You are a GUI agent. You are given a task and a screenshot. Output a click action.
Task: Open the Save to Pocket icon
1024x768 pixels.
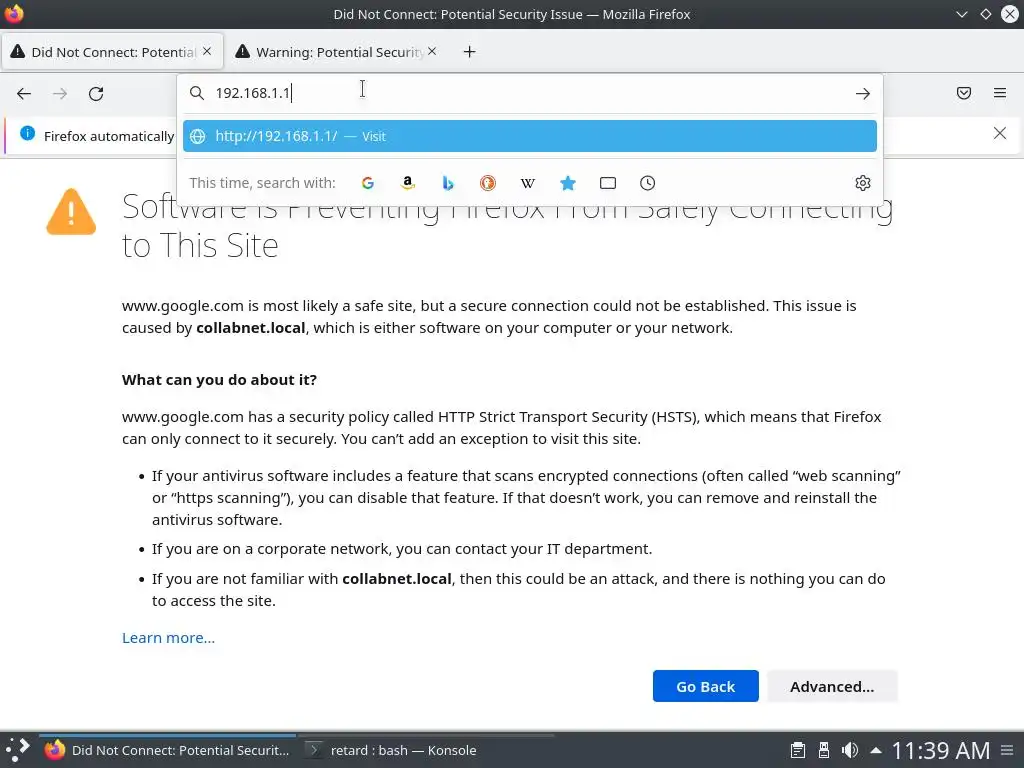[x=964, y=93]
